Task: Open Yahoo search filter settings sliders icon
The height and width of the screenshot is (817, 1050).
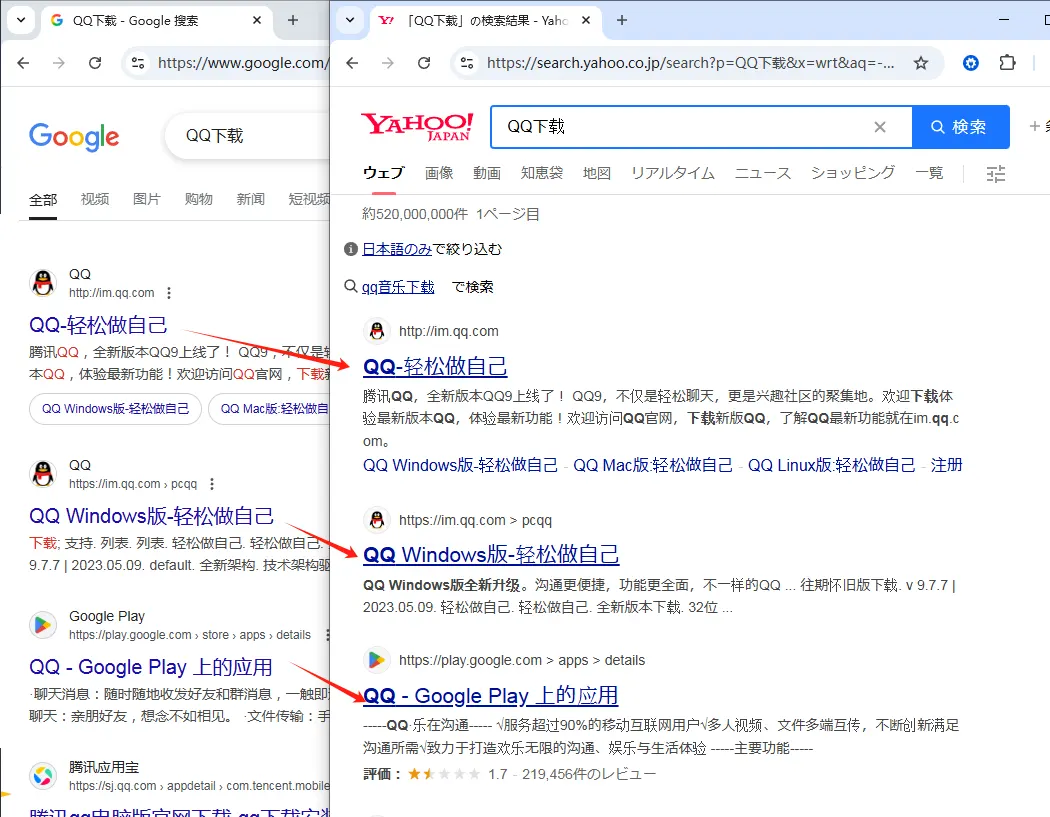Action: pyautogui.click(x=995, y=174)
